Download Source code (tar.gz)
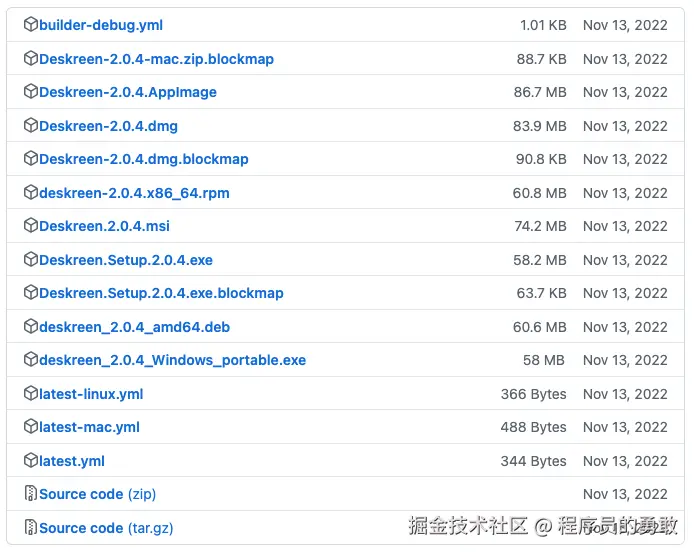694x553 pixels. [x=106, y=528]
